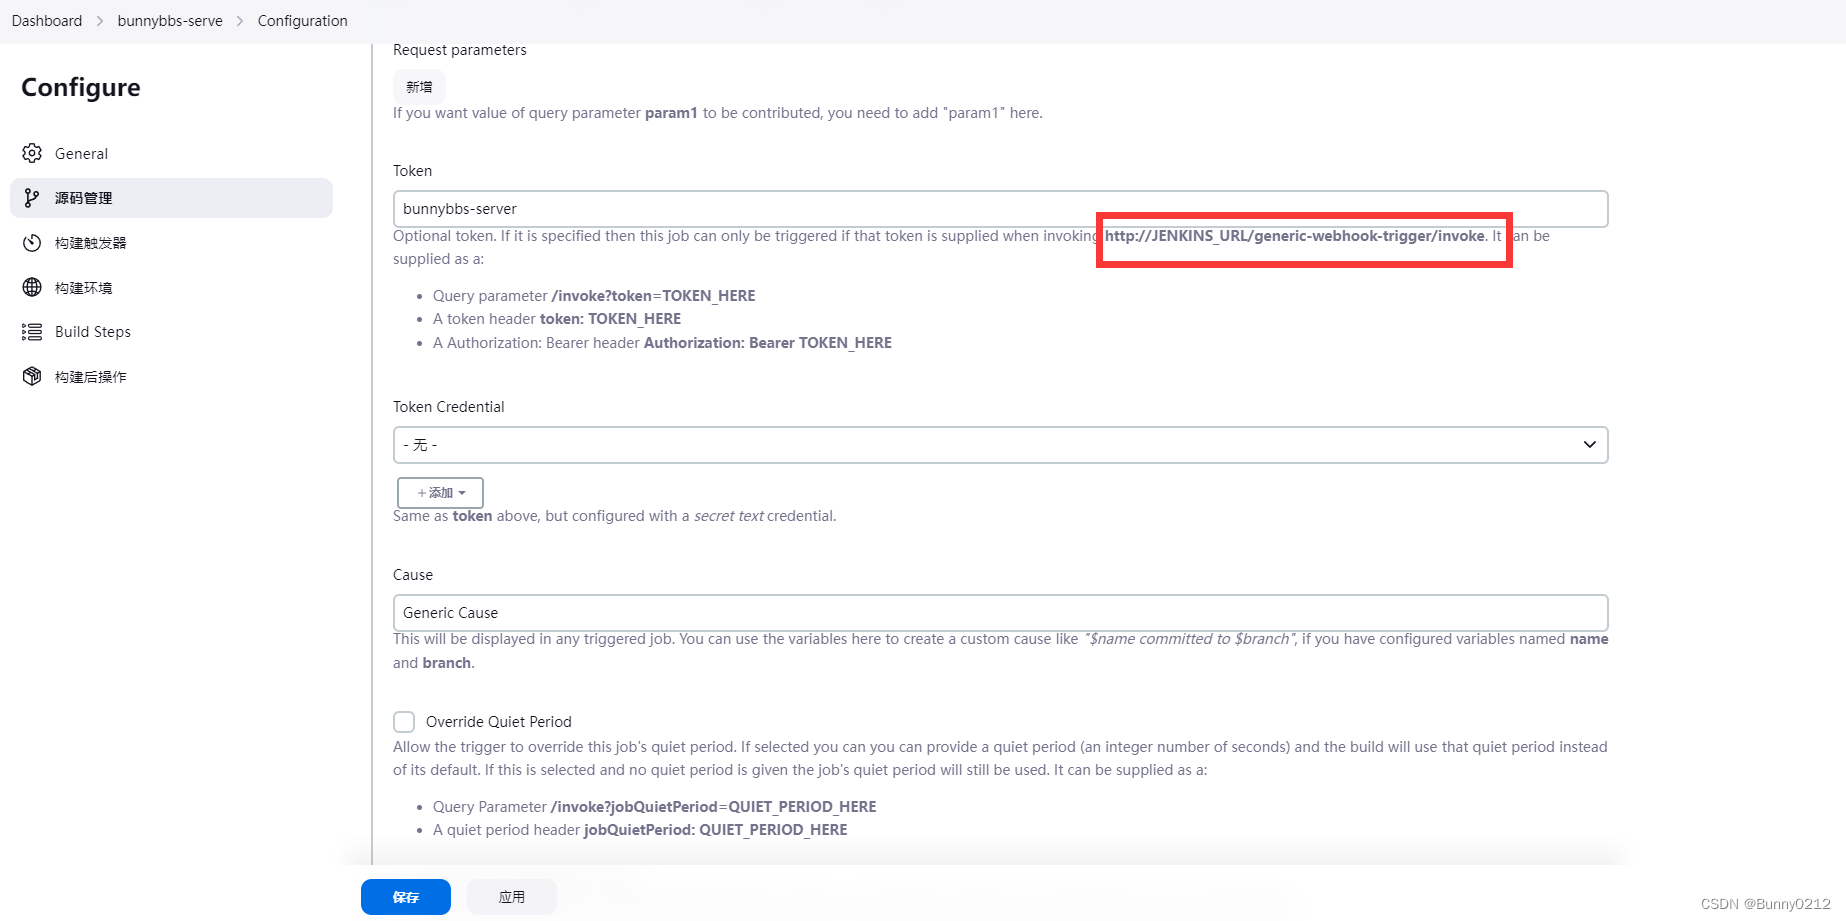Image resolution: width=1846 pixels, height=921 pixels.
Task: Click text token: TOKEN_HERE
Action: click(610, 319)
